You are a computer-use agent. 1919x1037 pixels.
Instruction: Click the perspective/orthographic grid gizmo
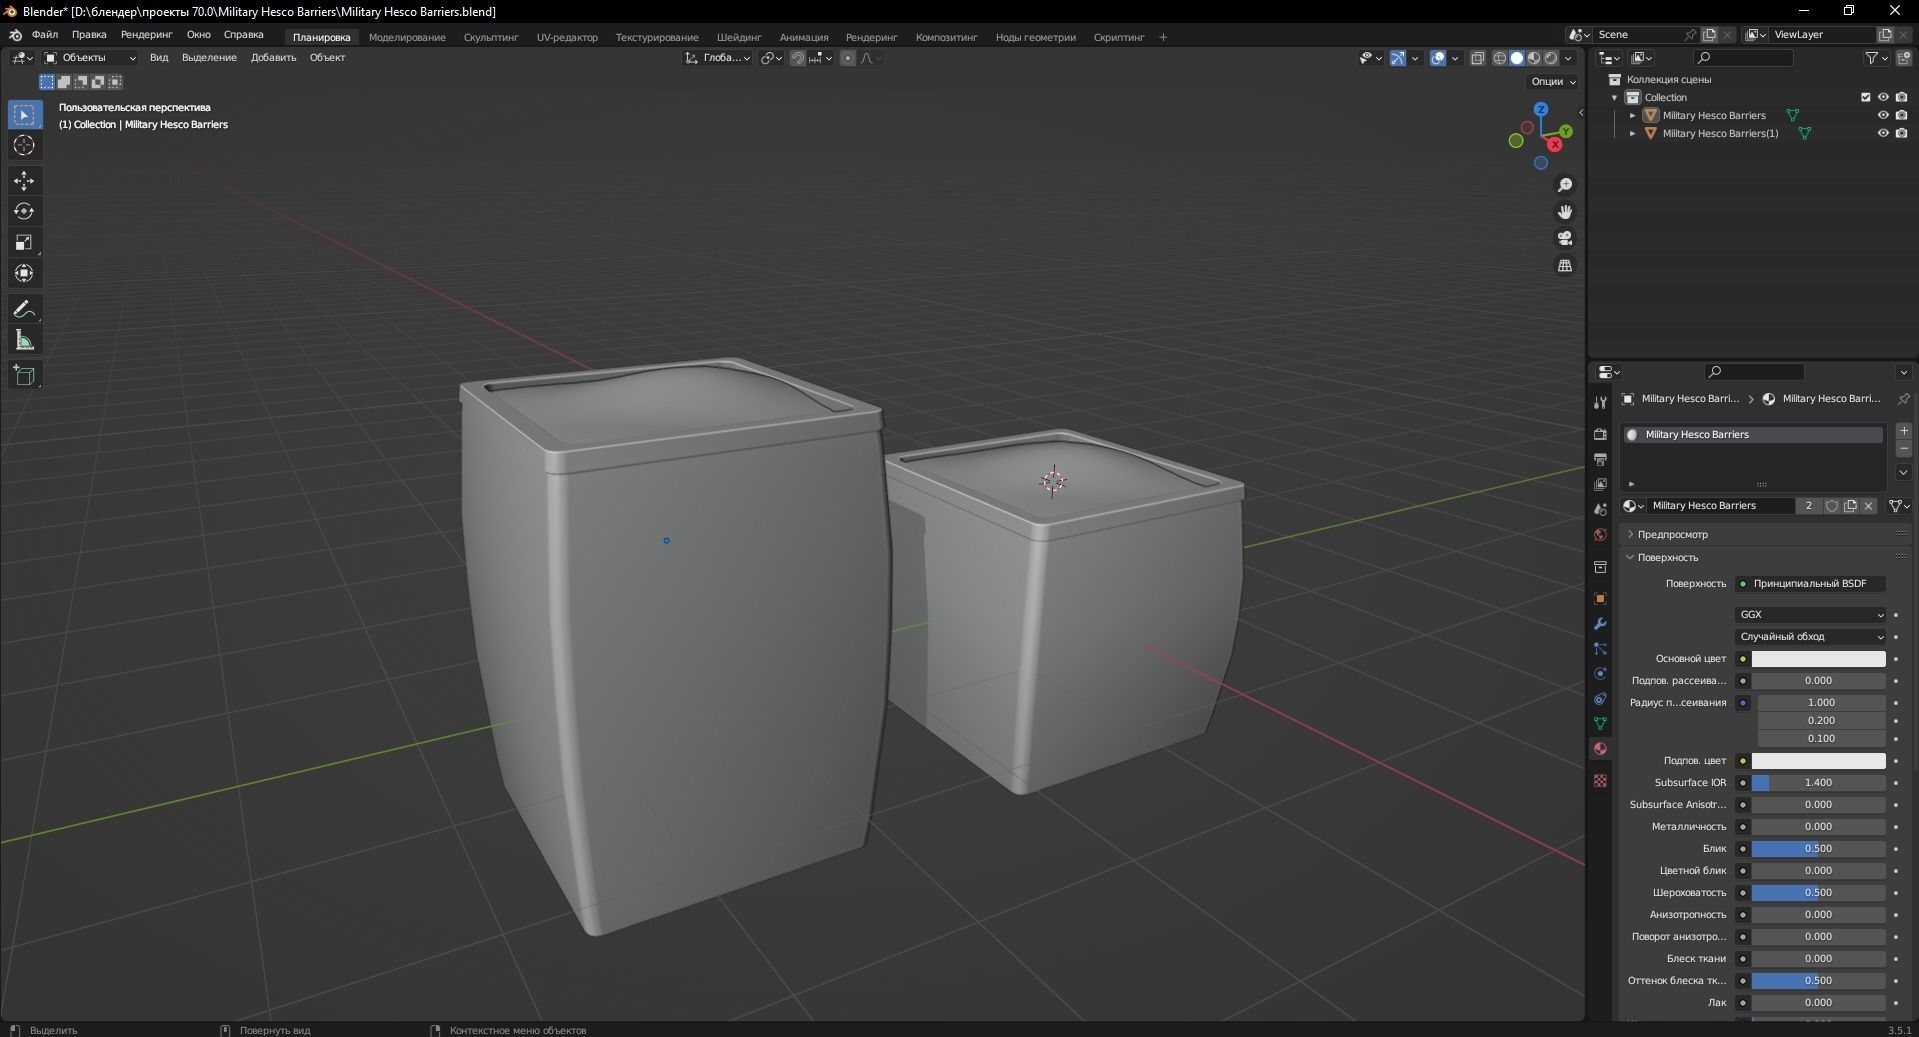[1565, 266]
